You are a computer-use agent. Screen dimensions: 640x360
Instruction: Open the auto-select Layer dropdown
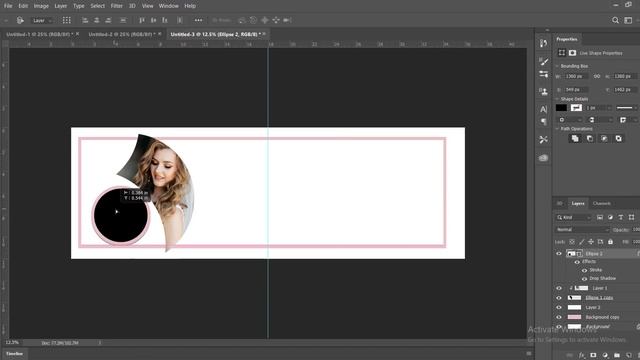(x=43, y=20)
